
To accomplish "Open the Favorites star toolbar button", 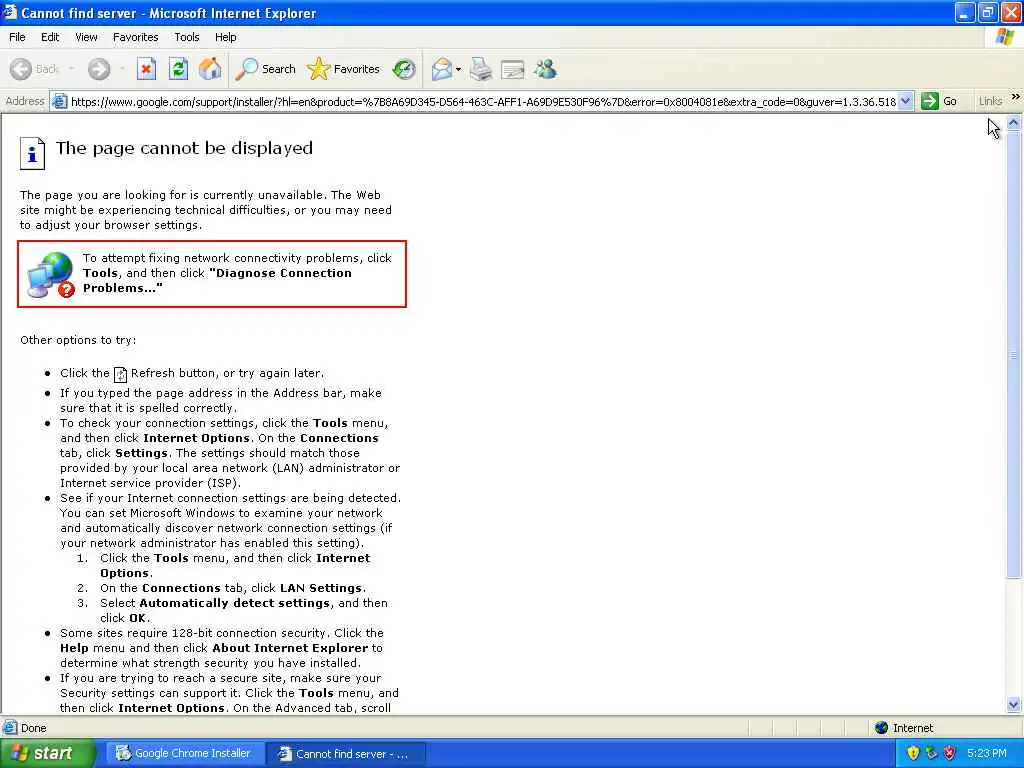I will (344, 69).
